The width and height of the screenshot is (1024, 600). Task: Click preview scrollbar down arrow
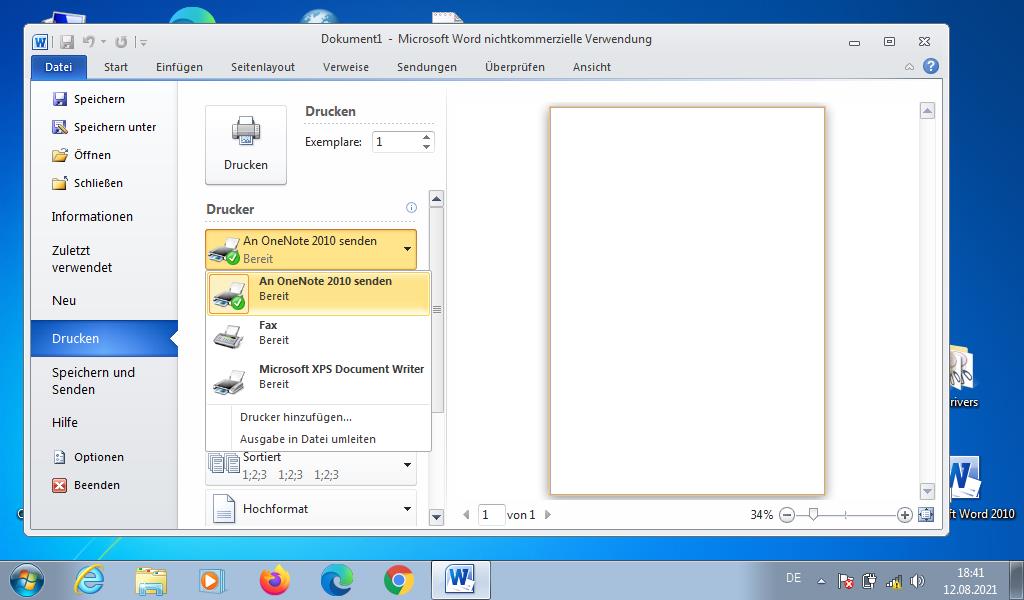point(927,491)
